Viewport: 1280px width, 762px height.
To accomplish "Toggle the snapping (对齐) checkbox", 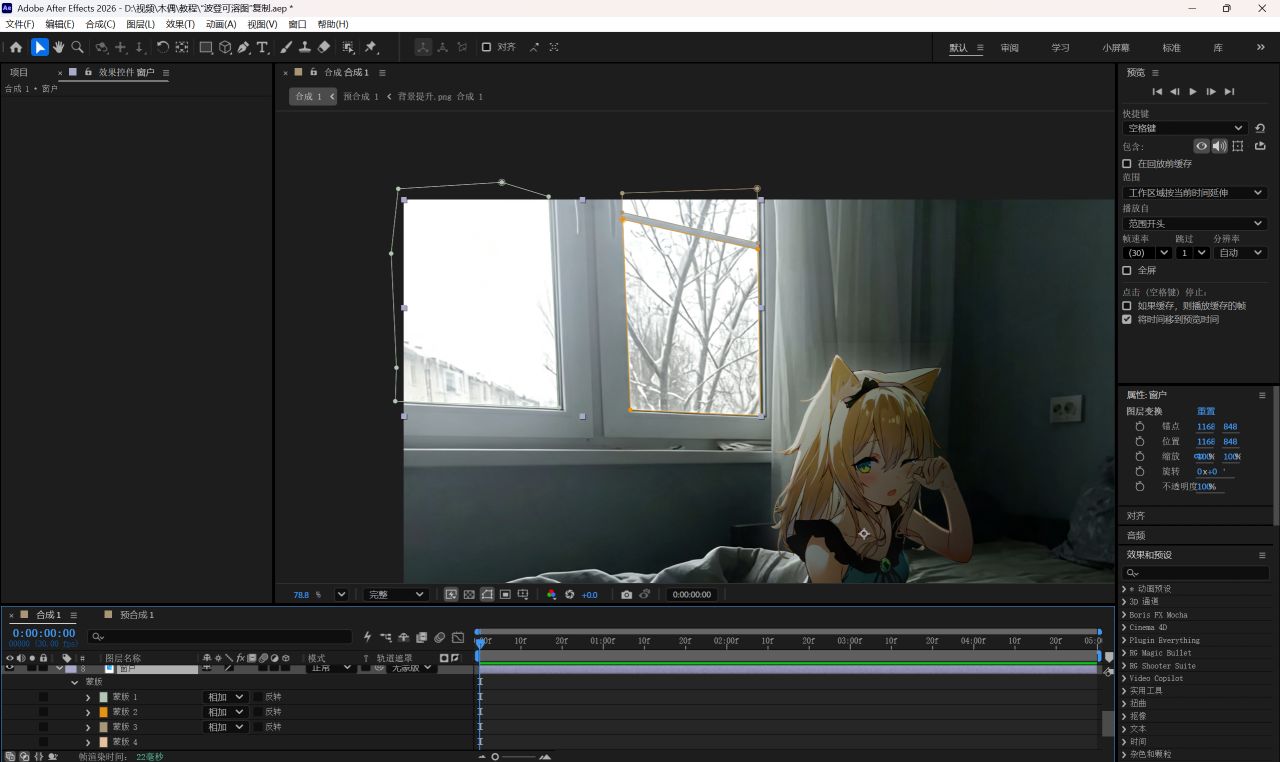I will coord(486,47).
